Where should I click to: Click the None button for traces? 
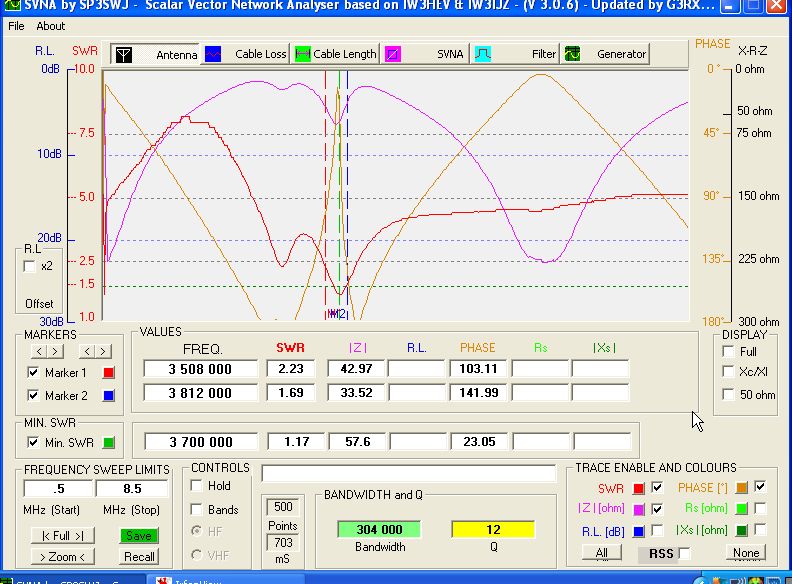[745, 553]
